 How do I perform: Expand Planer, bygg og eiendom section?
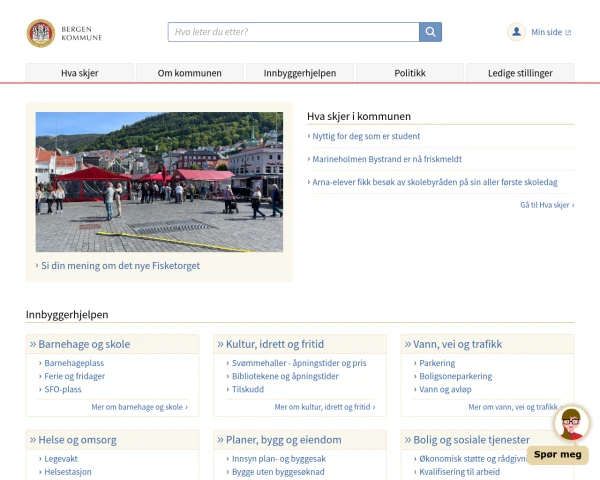(x=284, y=440)
